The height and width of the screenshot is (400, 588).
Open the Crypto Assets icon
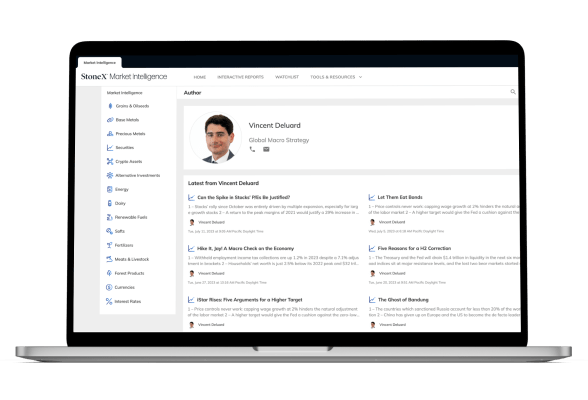tap(110, 161)
